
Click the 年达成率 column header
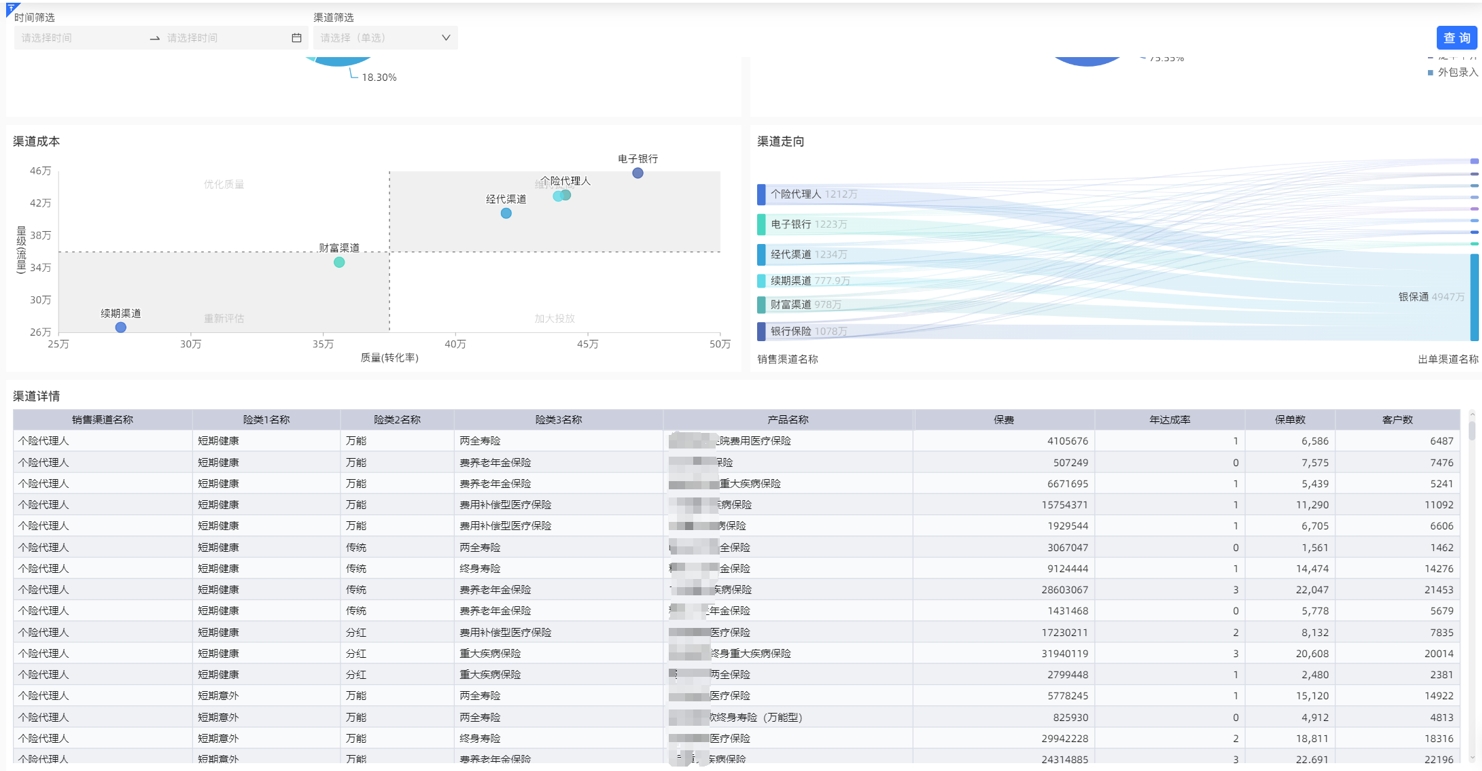click(1169, 420)
